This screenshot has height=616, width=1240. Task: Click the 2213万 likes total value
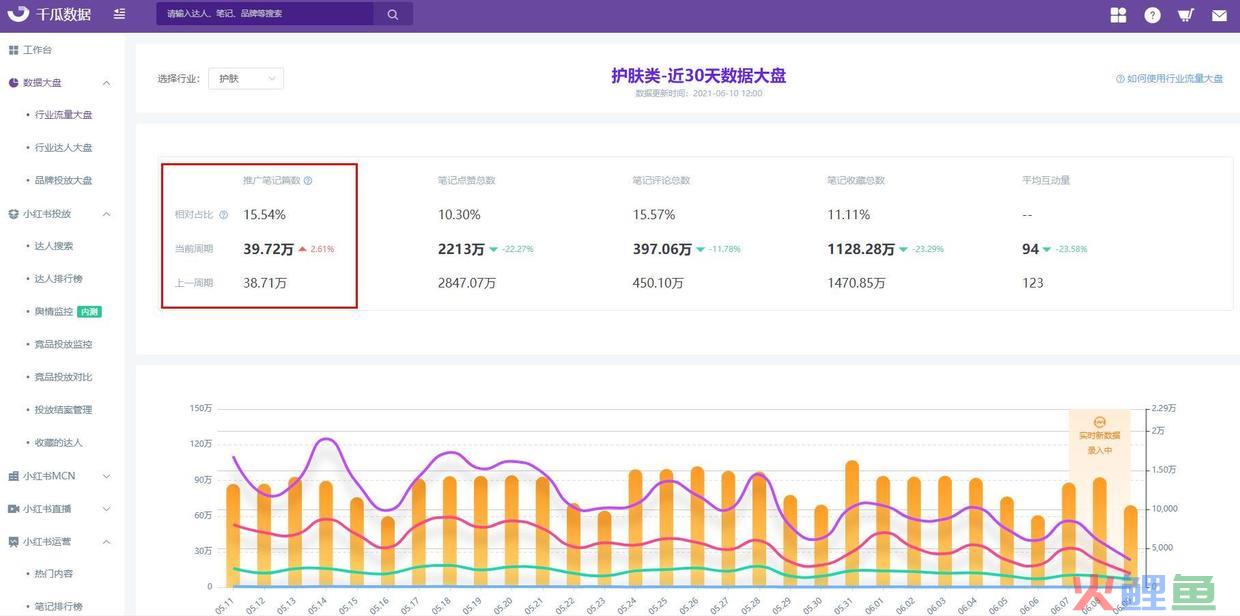(x=461, y=249)
